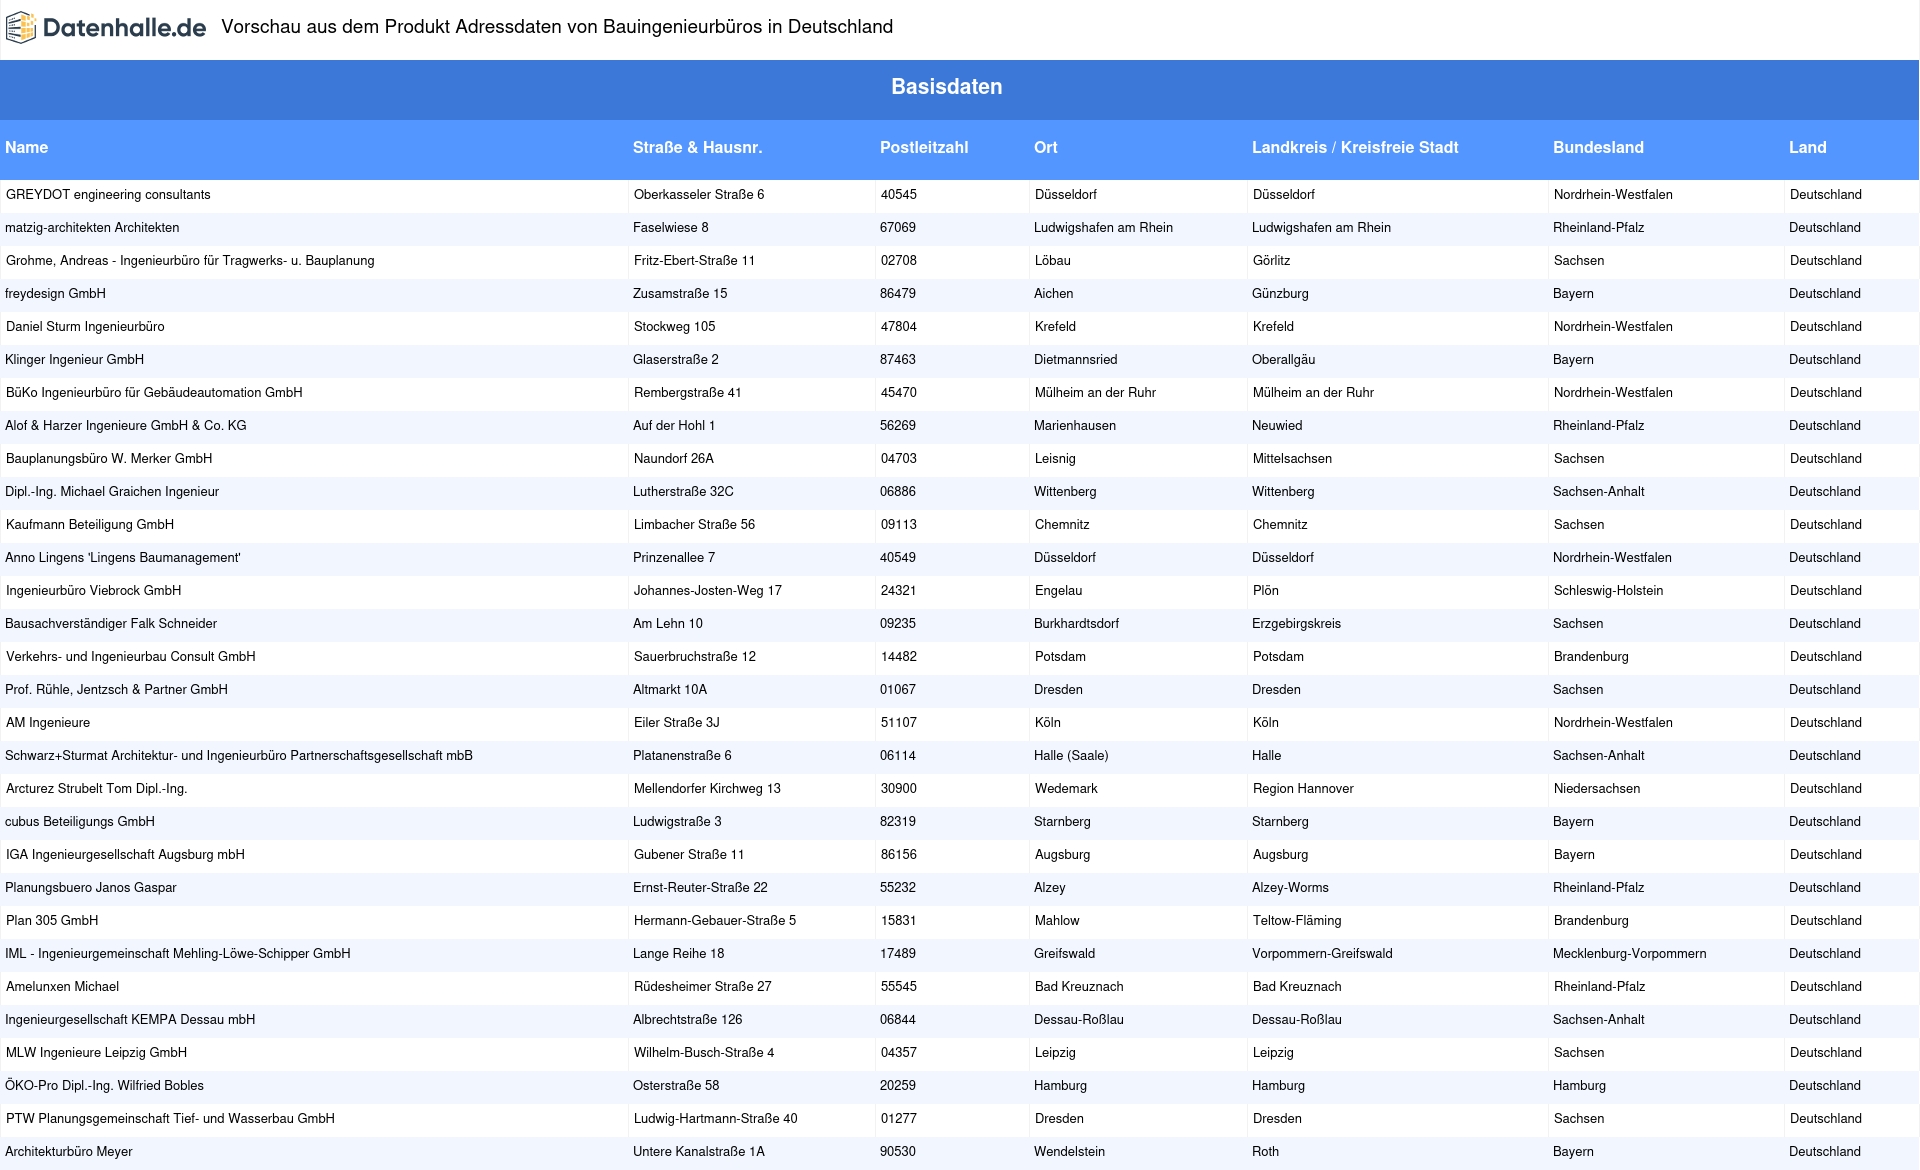Select Dipl.-Ing. Michael Graichen Ingenieur

pyautogui.click(x=112, y=492)
